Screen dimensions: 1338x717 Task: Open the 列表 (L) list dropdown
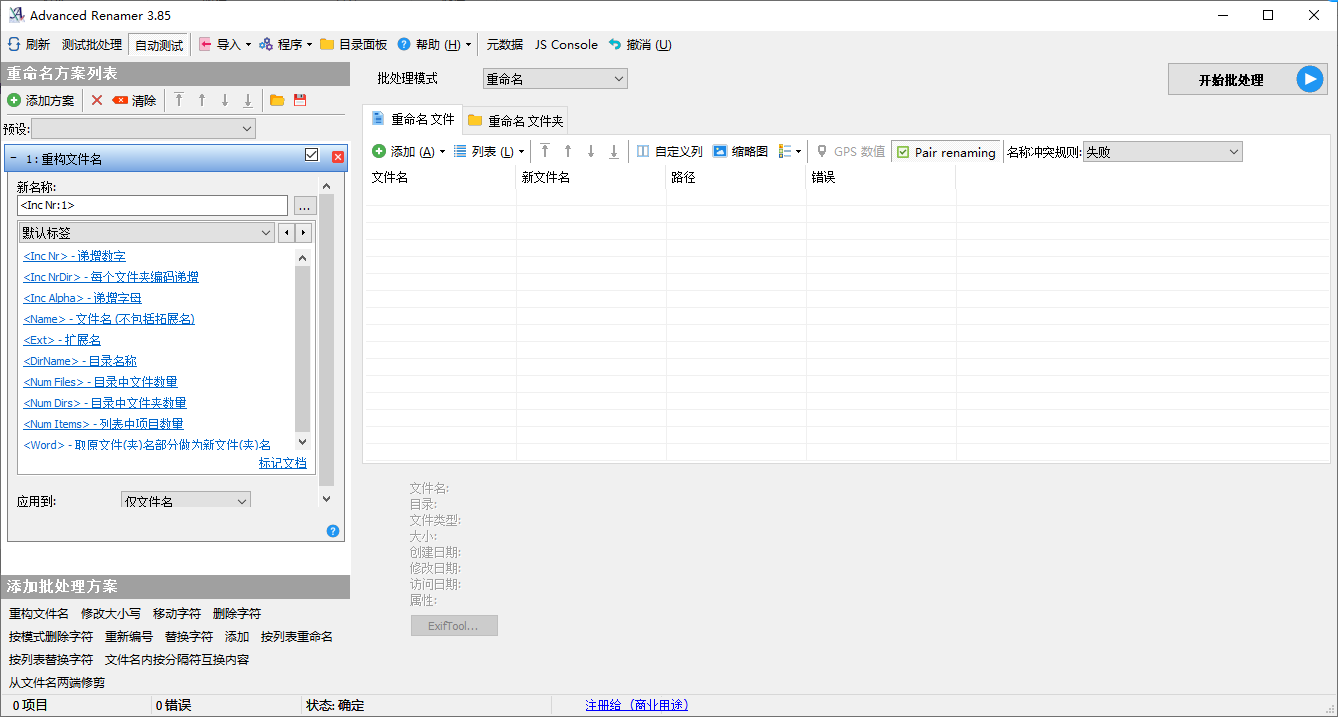click(489, 151)
